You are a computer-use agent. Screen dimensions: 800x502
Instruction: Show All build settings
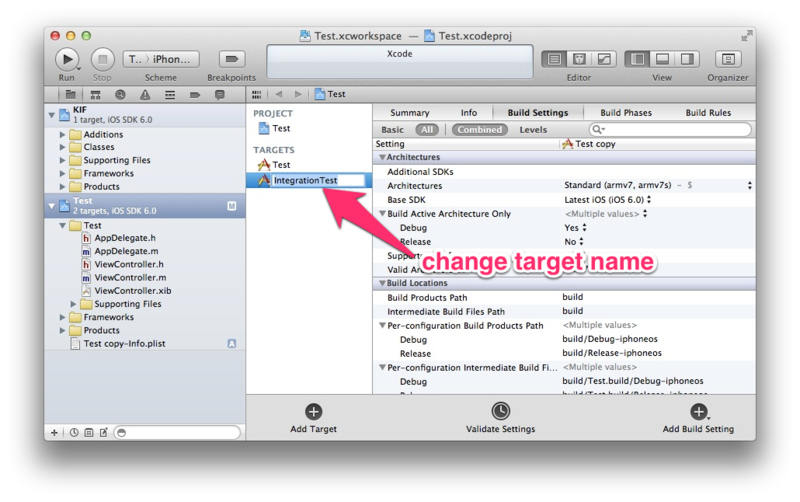click(427, 130)
